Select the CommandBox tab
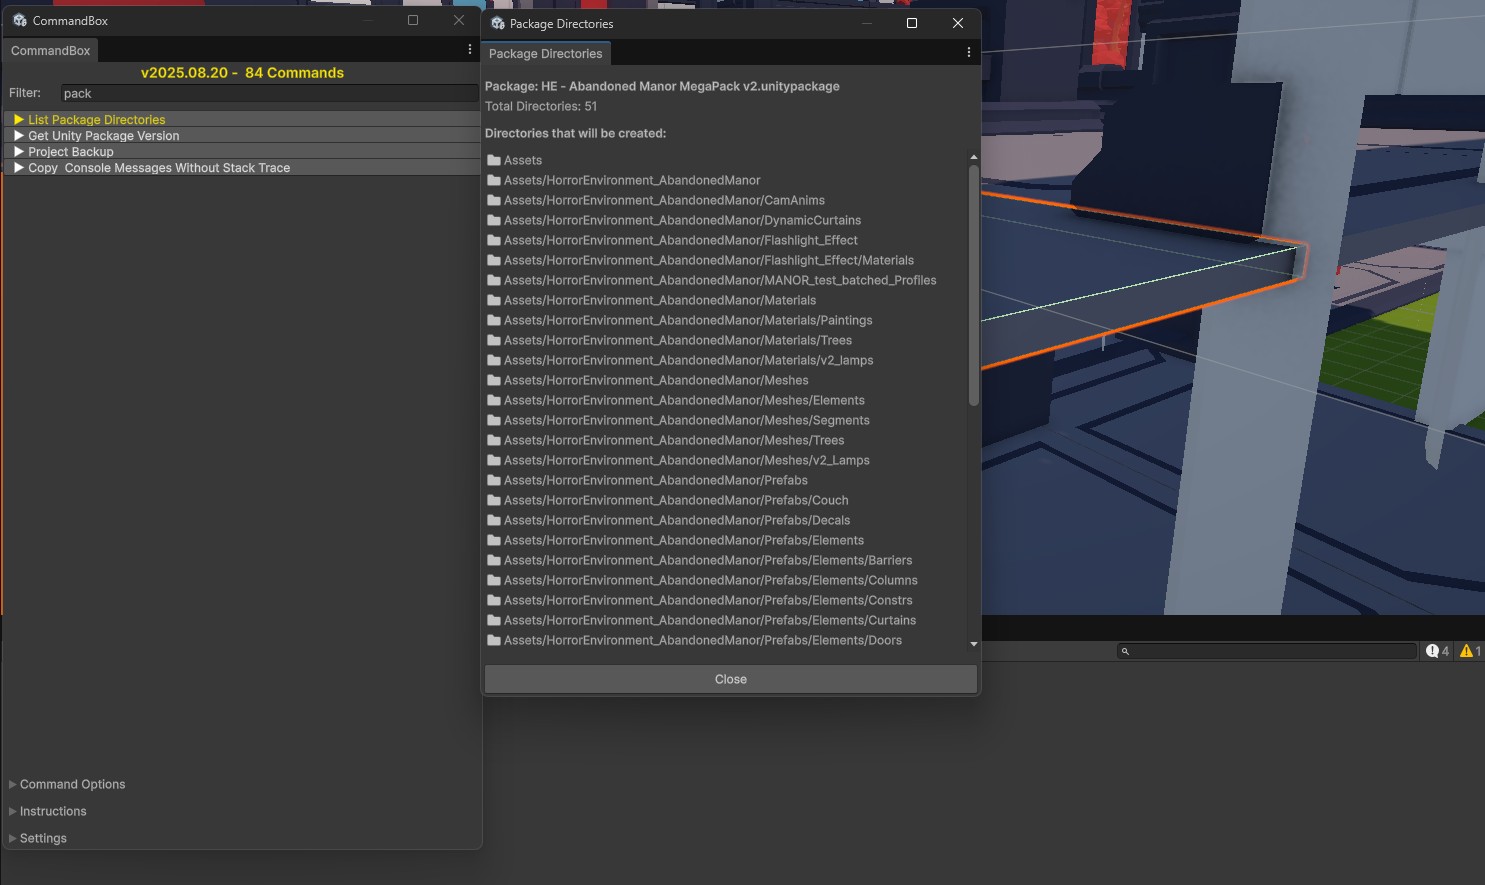The height and width of the screenshot is (885, 1485). click(50, 51)
